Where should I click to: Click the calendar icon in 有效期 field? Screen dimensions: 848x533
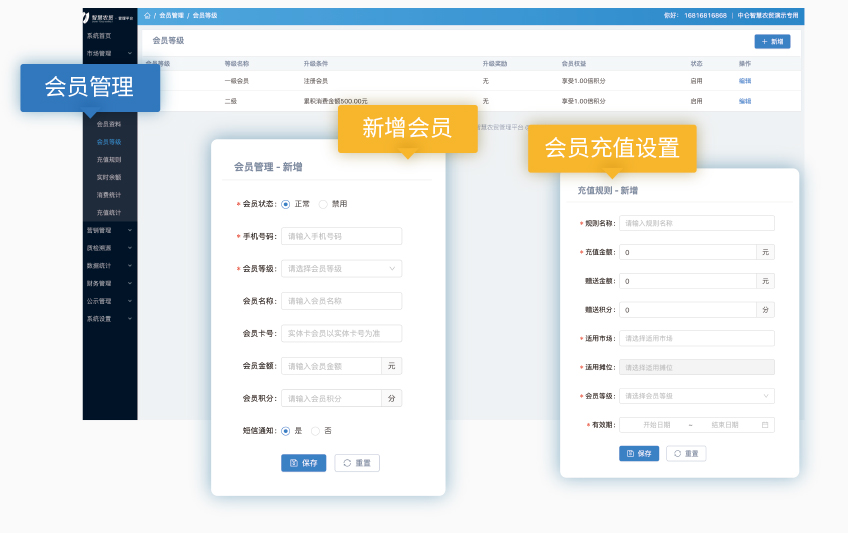pos(765,425)
